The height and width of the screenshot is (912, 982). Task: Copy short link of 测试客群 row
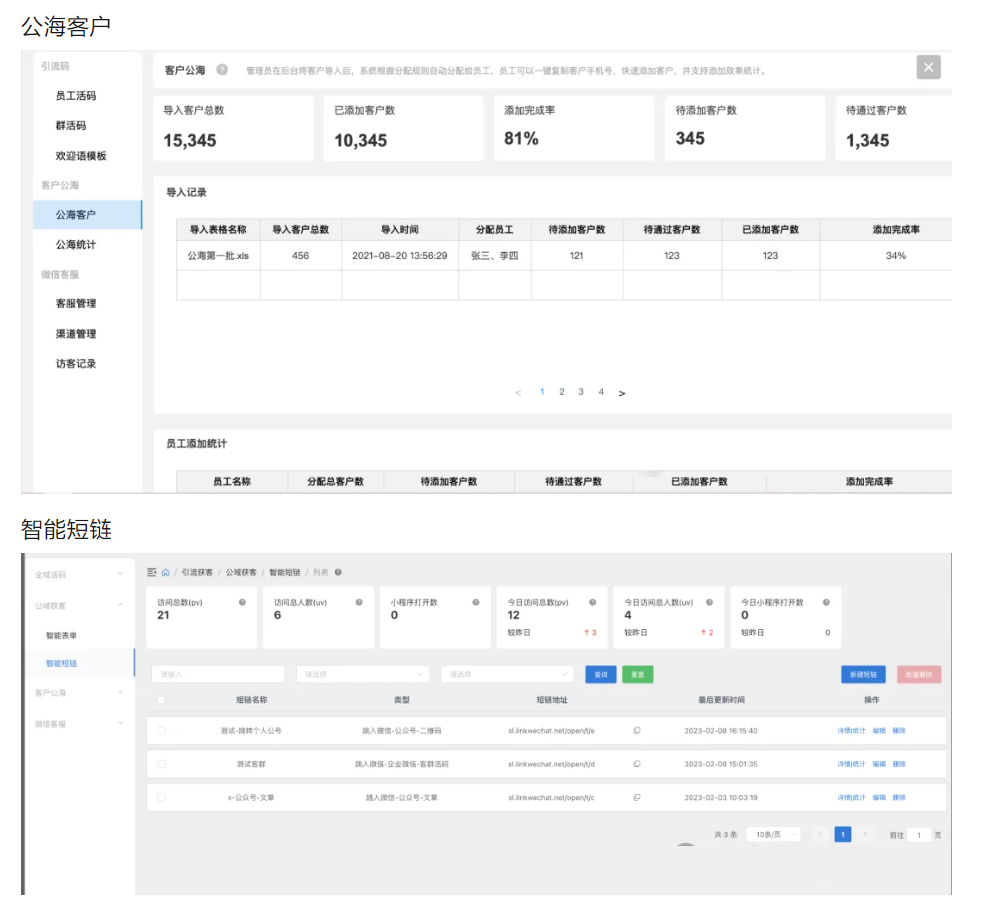pos(637,764)
